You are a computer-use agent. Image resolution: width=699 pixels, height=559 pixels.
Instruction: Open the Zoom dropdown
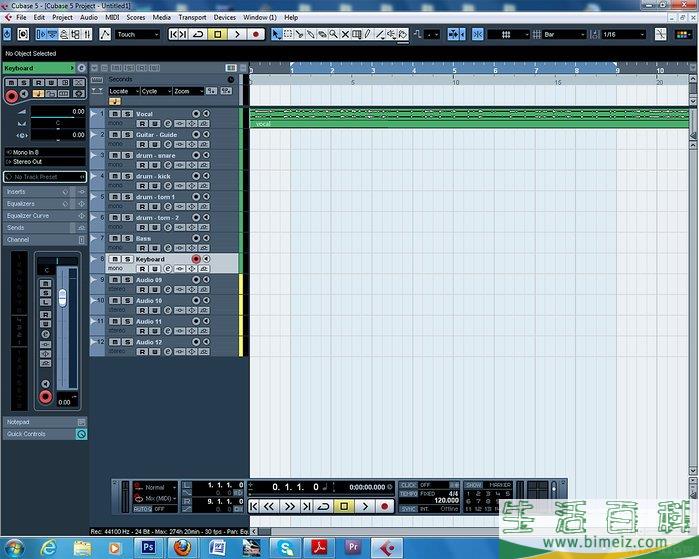(x=188, y=91)
